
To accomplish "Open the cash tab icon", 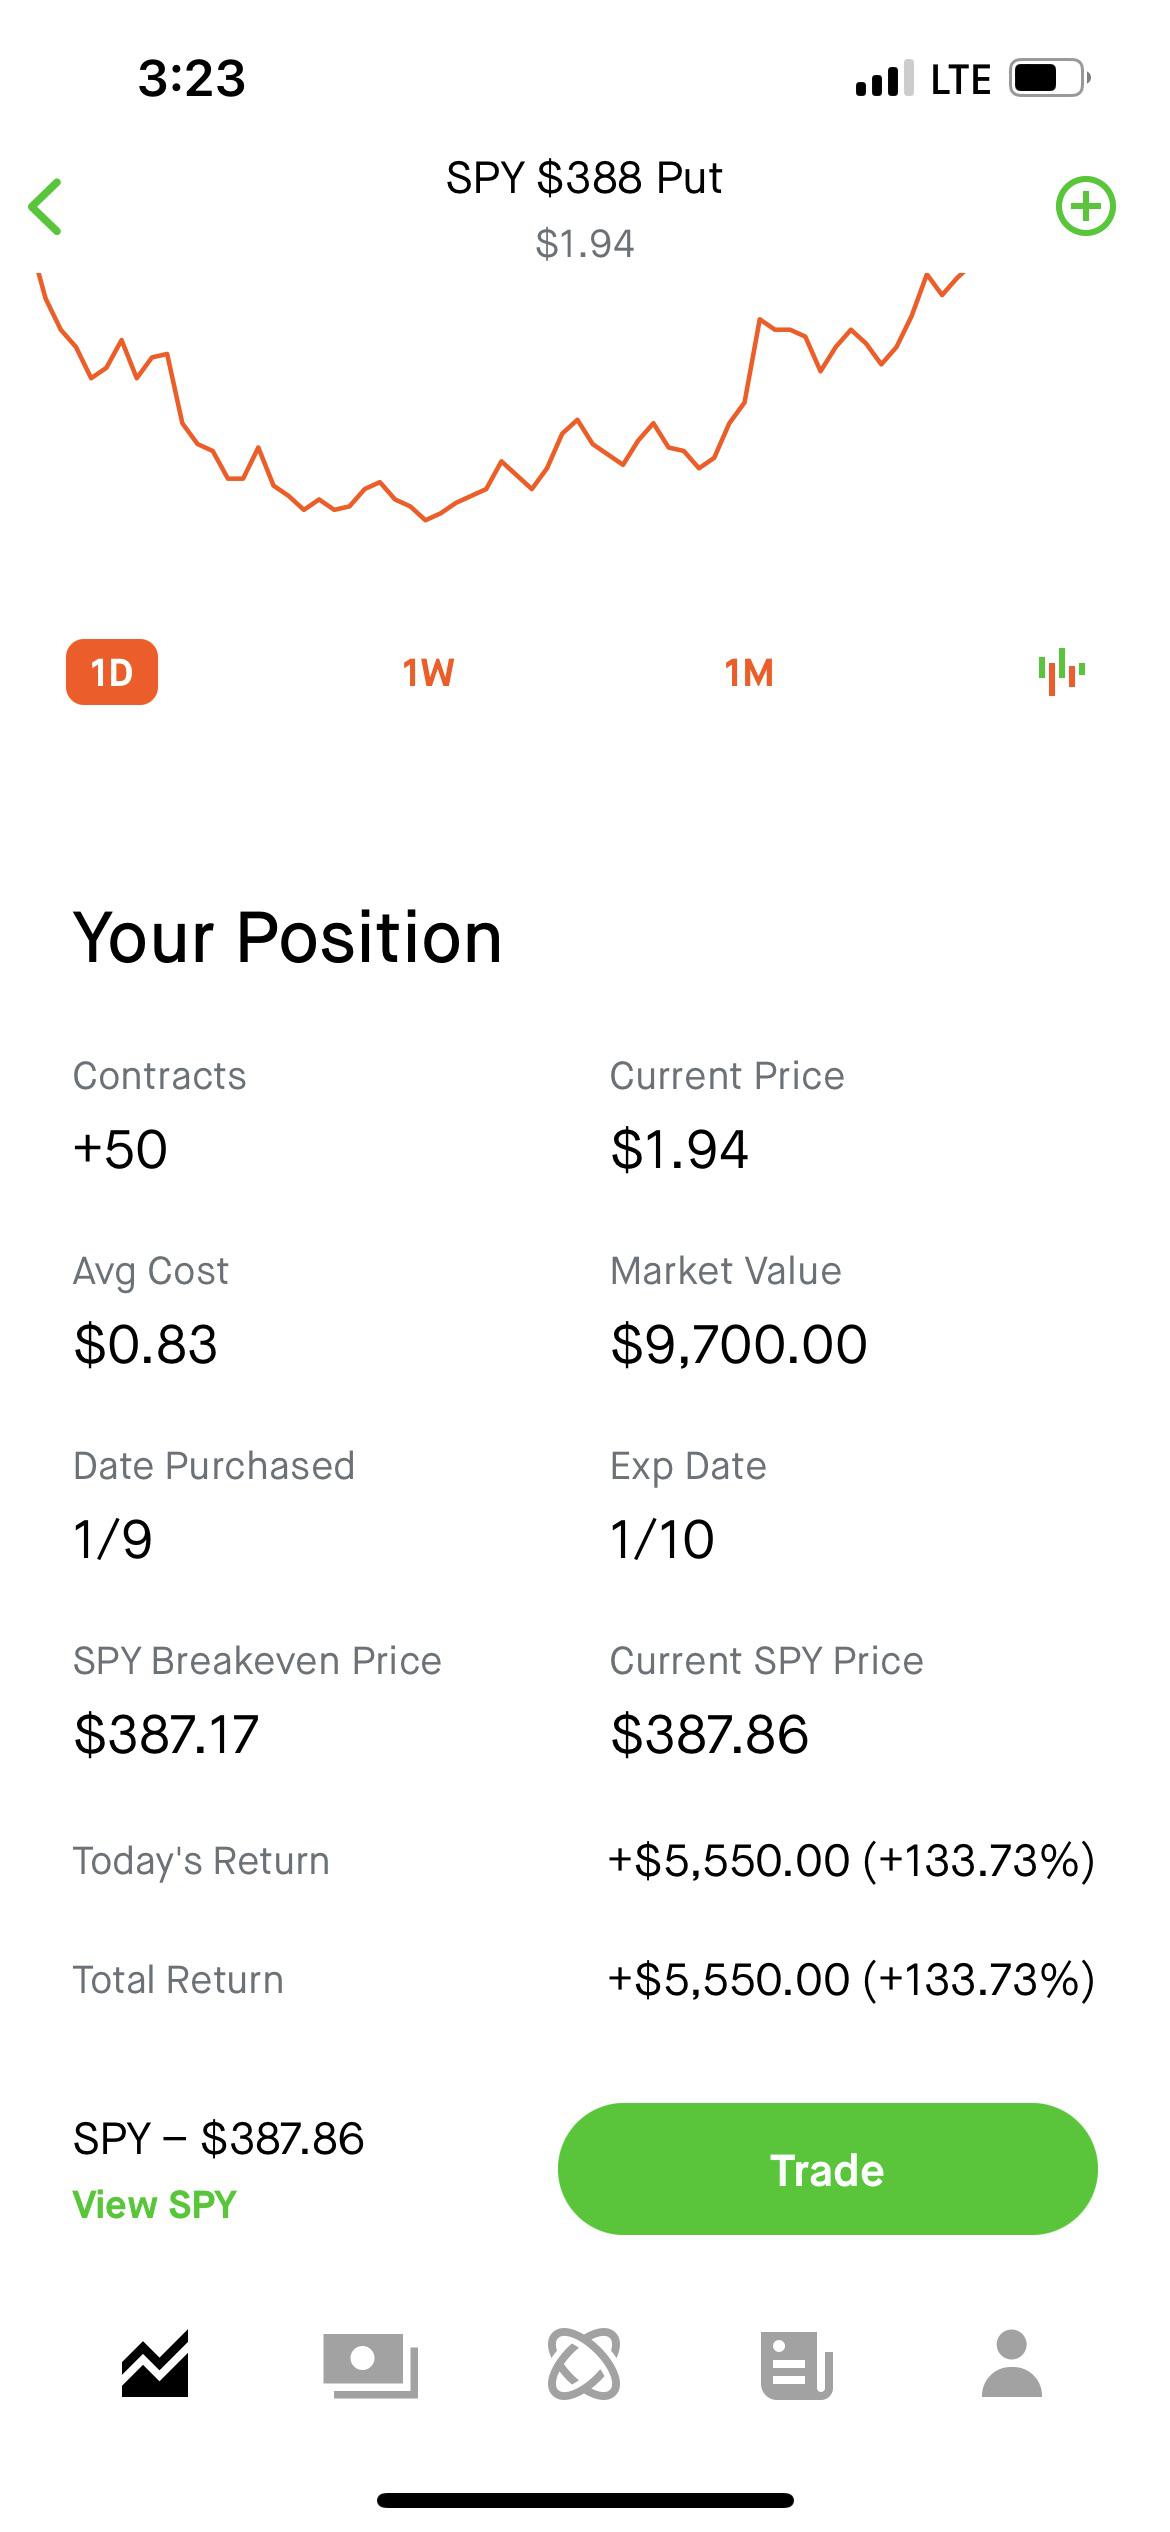I will [370, 2364].
